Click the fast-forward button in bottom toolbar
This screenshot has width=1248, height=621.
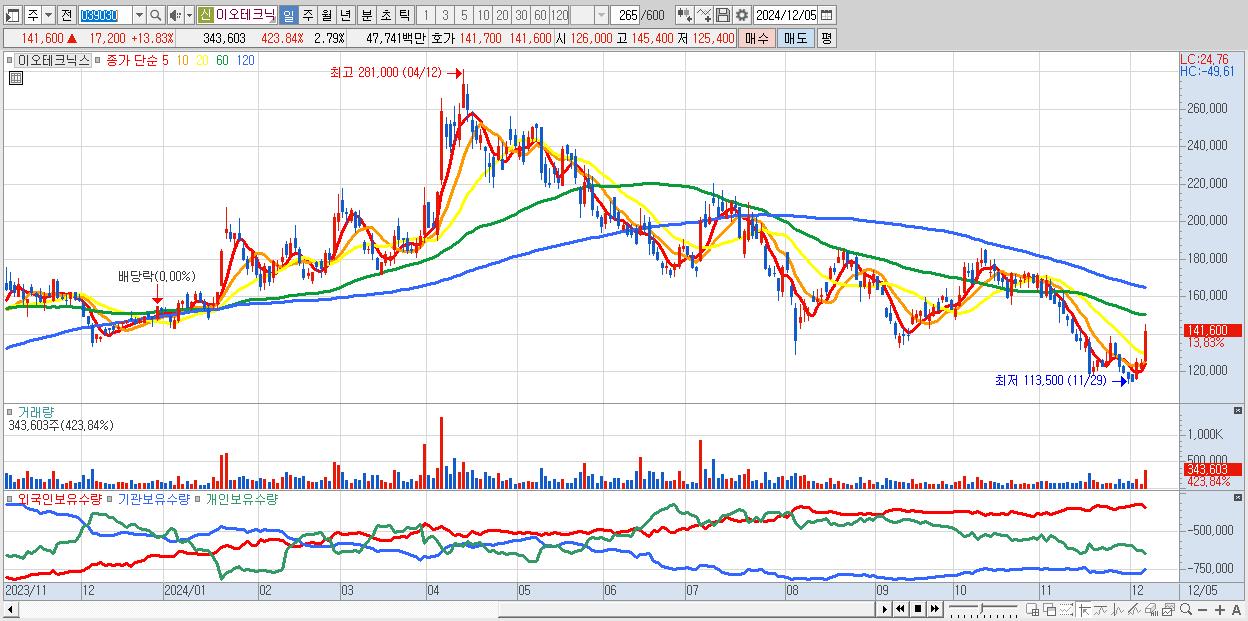934,609
